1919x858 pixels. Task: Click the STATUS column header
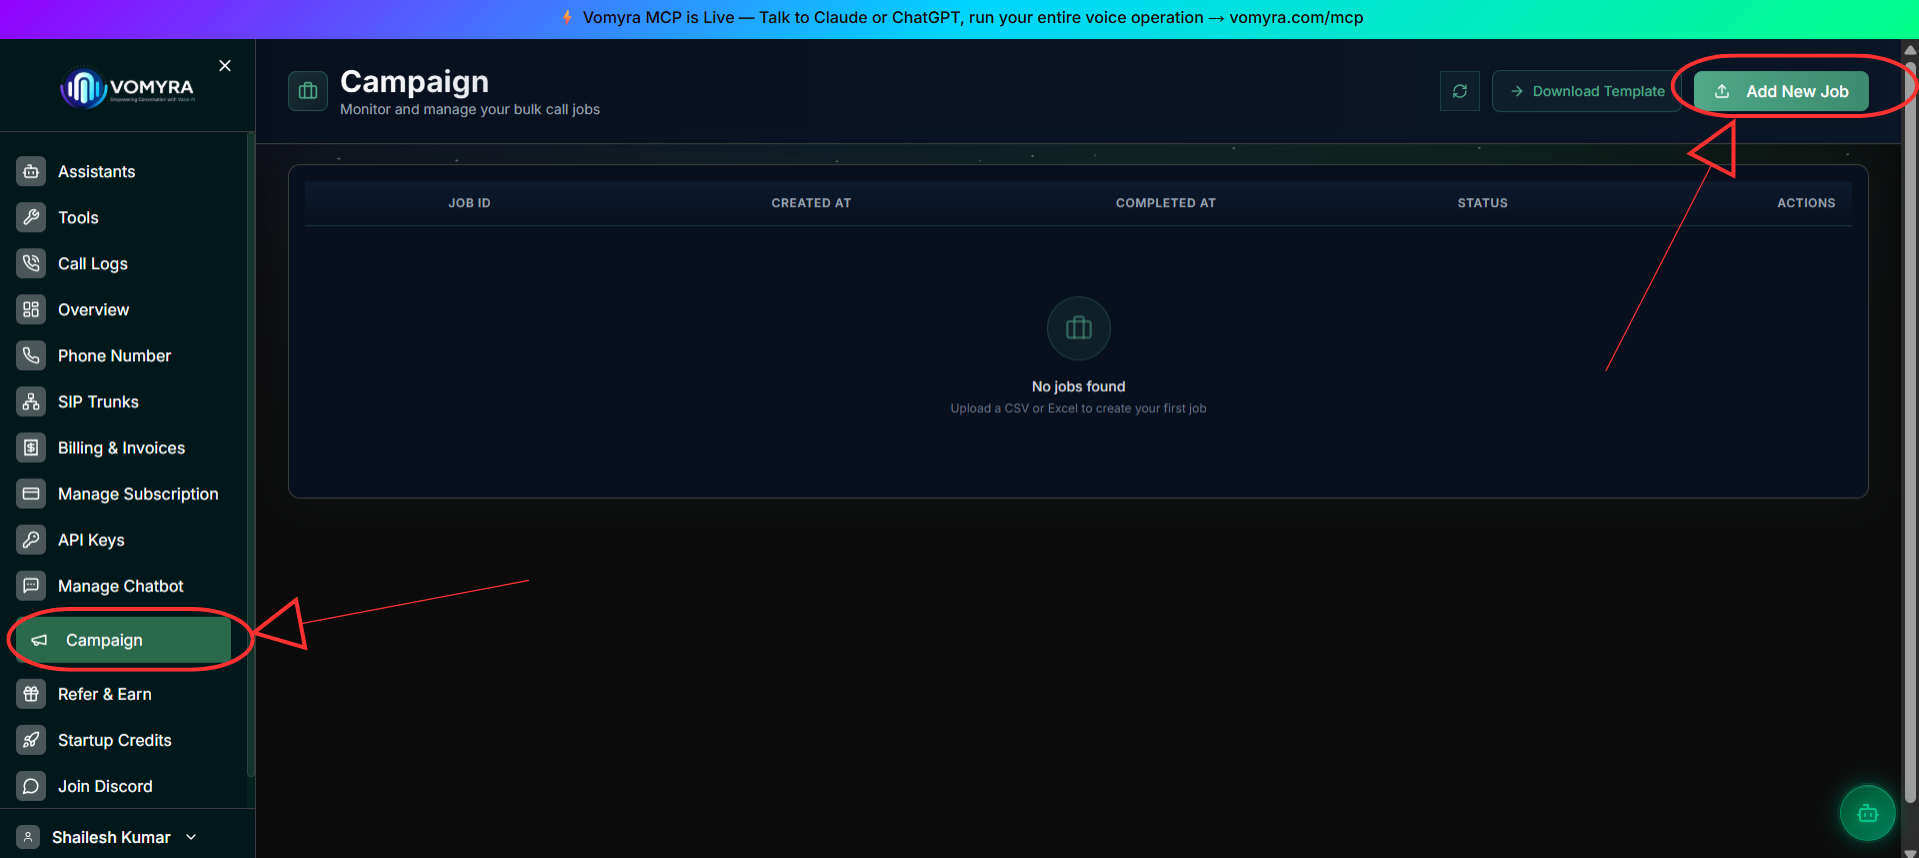(x=1482, y=203)
